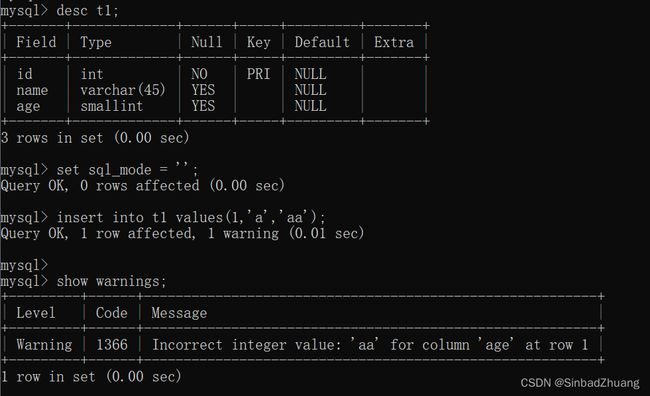Click the Message column header
The width and height of the screenshot is (650, 396).
click(179, 313)
